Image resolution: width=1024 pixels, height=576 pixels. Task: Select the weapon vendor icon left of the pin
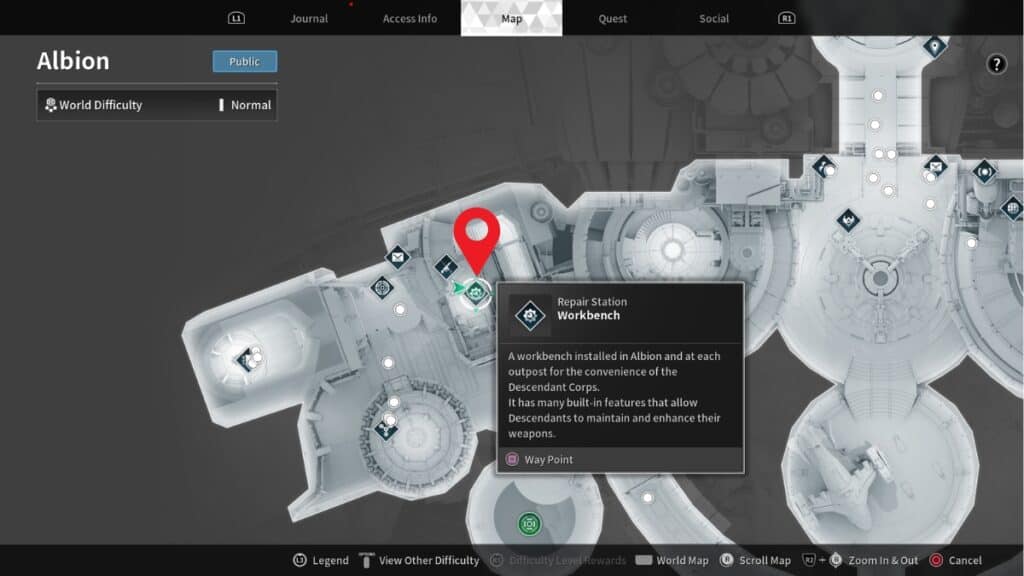446,266
